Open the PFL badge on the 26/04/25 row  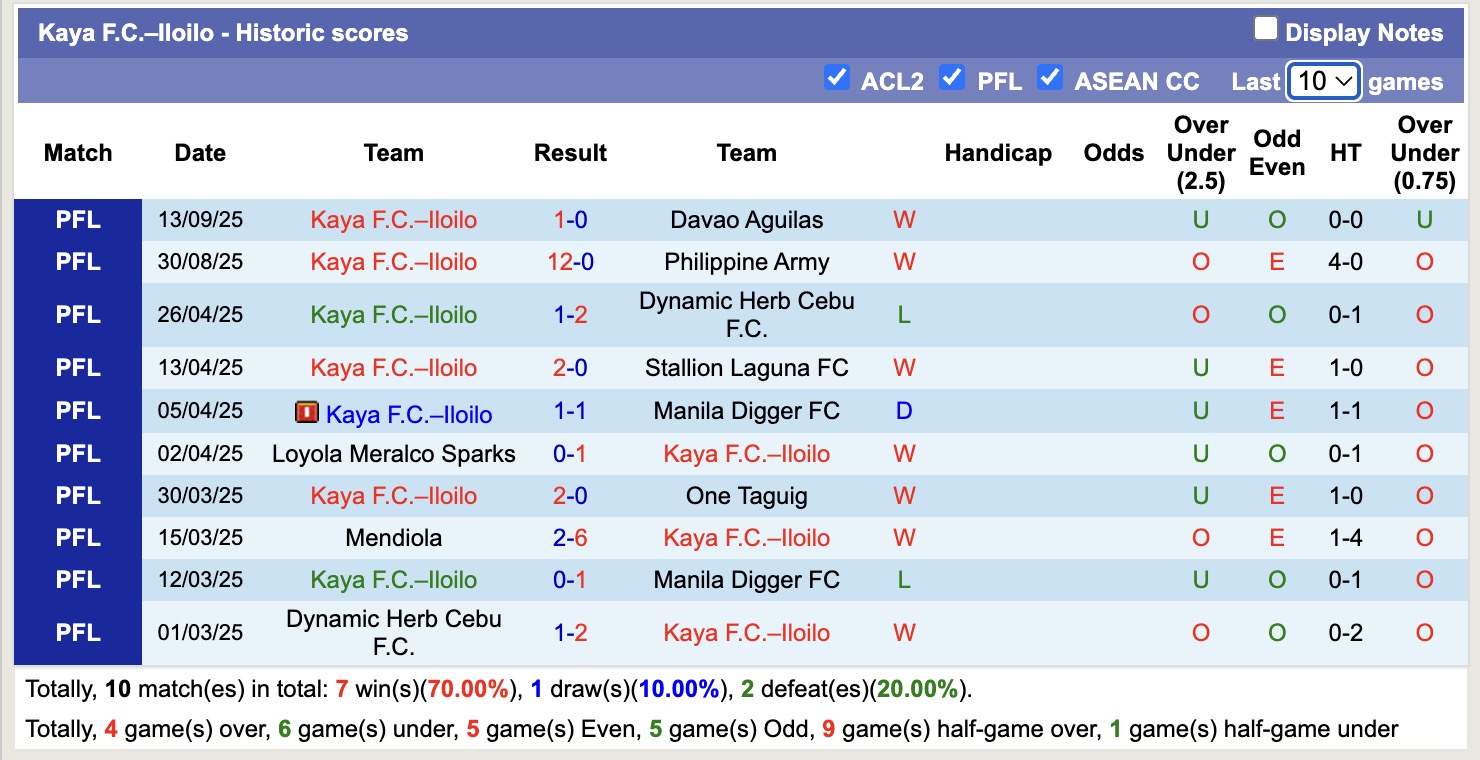pyautogui.click(x=77, y=314)
